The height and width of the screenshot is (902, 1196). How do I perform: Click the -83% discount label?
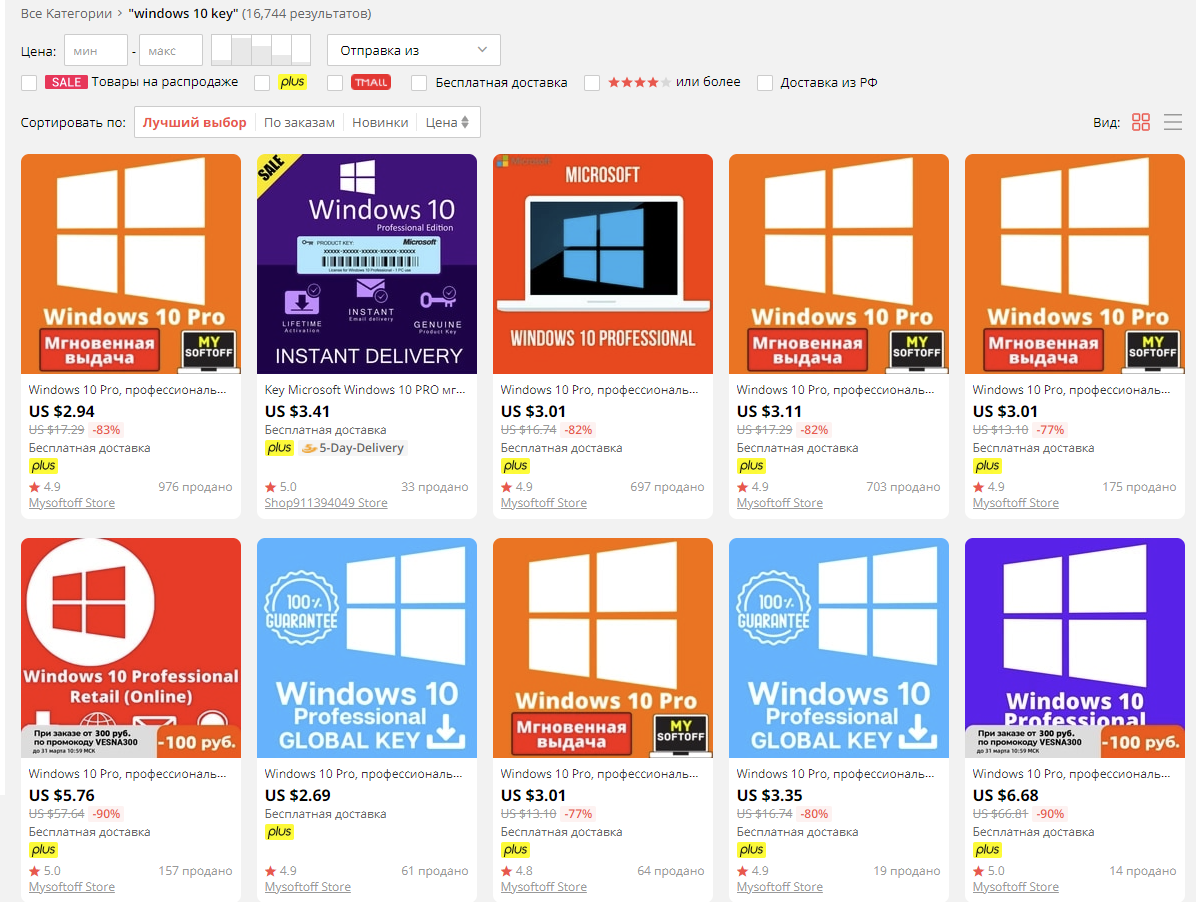(106, 430)
